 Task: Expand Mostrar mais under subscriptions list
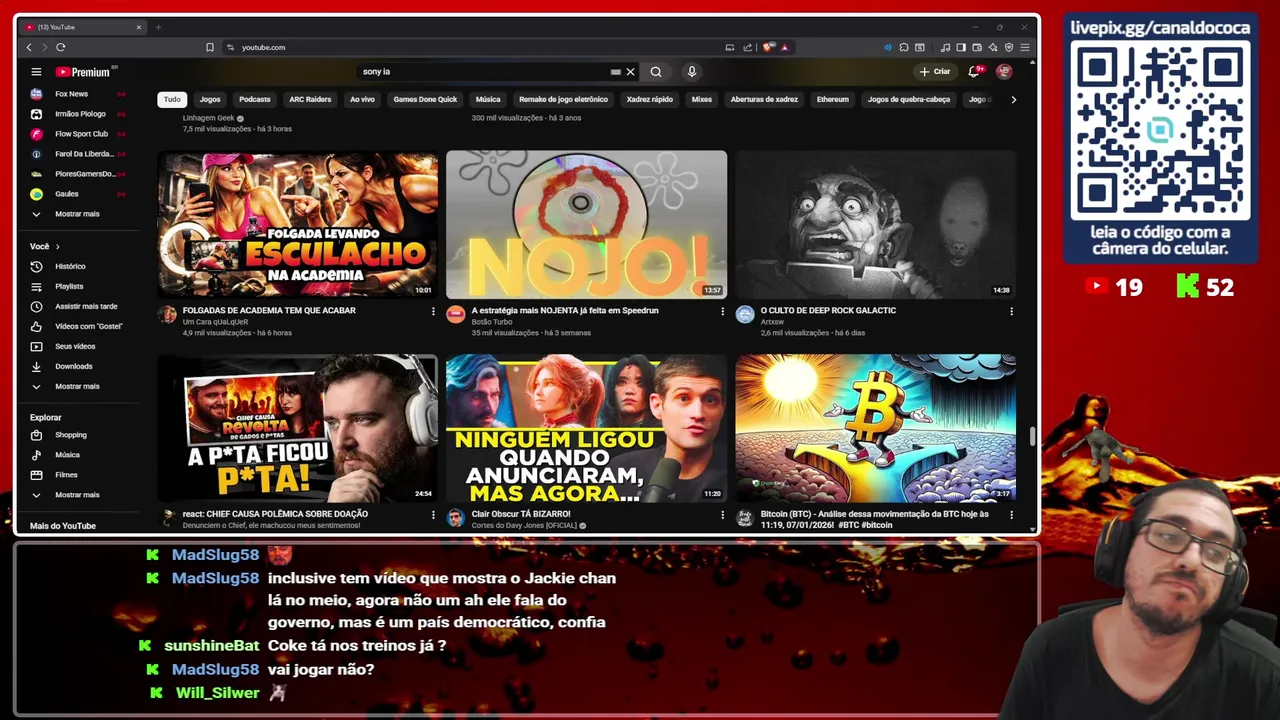(x=77, y=214)
